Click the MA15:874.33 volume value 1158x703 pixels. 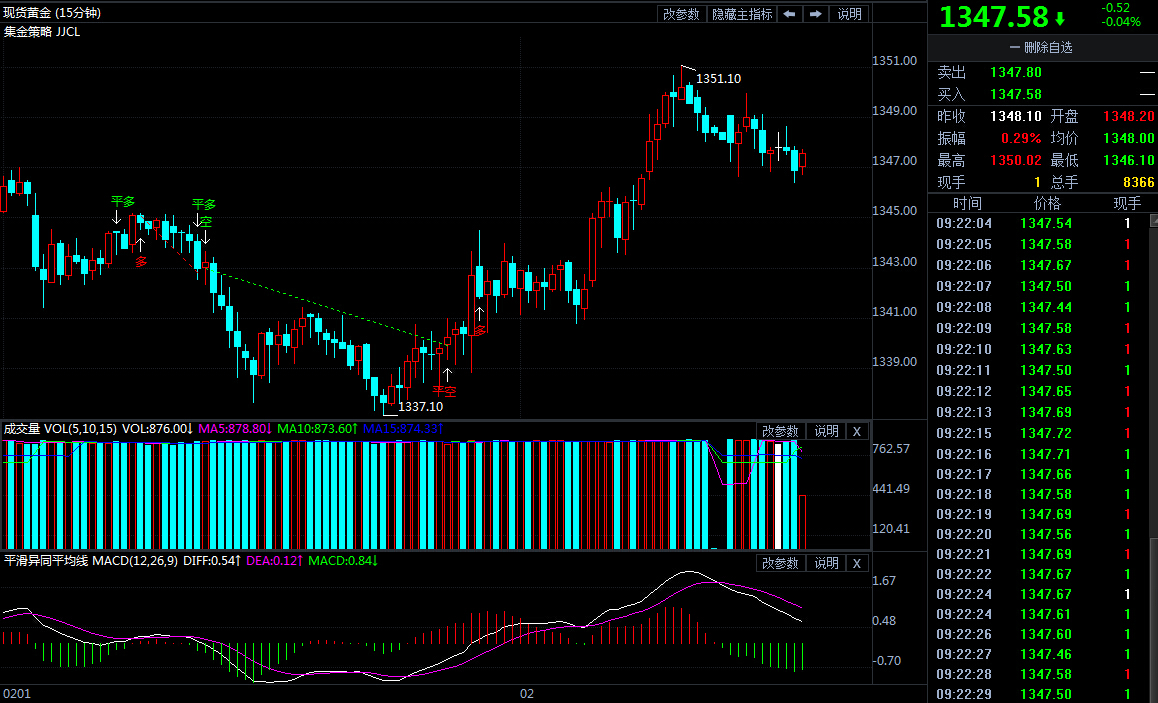[x=402, y=428]
